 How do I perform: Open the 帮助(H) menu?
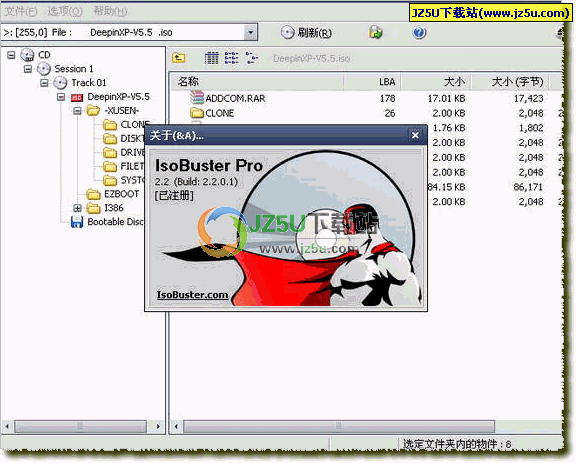110,11
